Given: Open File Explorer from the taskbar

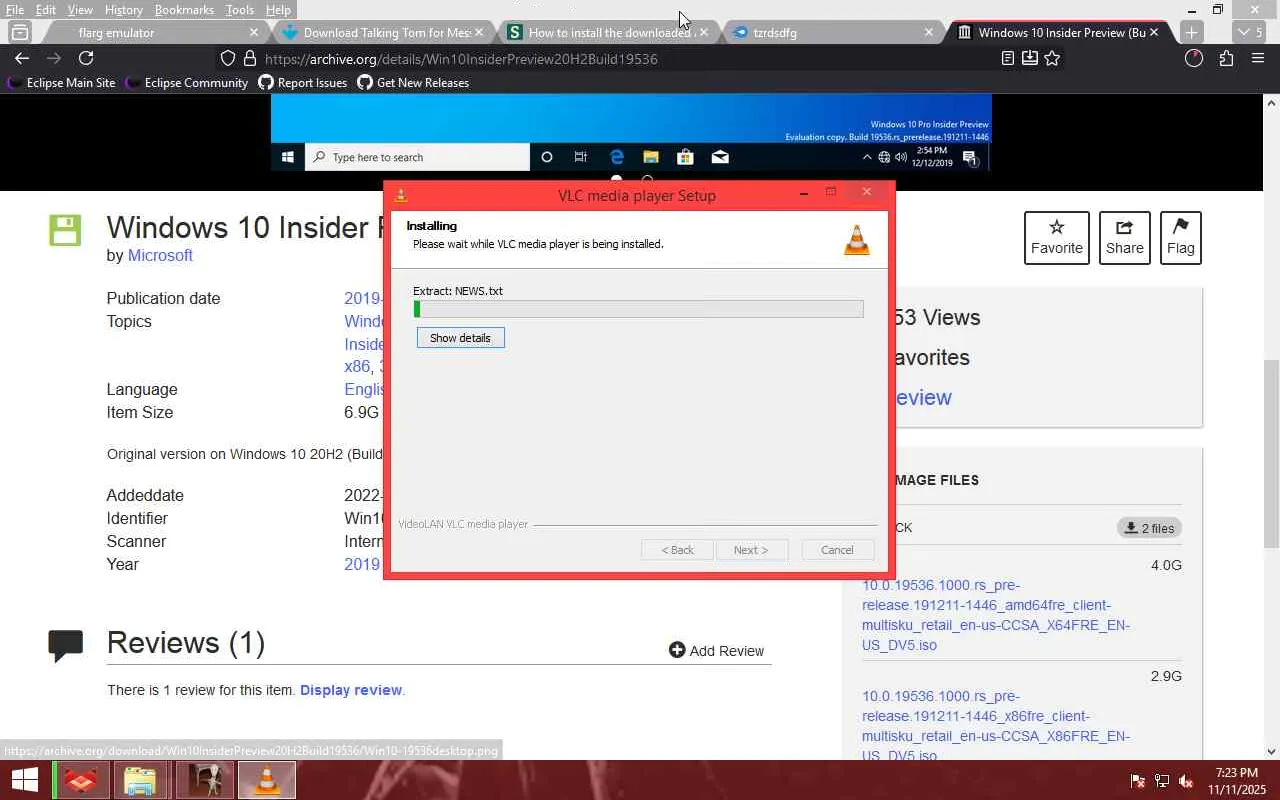Looking at the screenshot, I should (140, 780).
